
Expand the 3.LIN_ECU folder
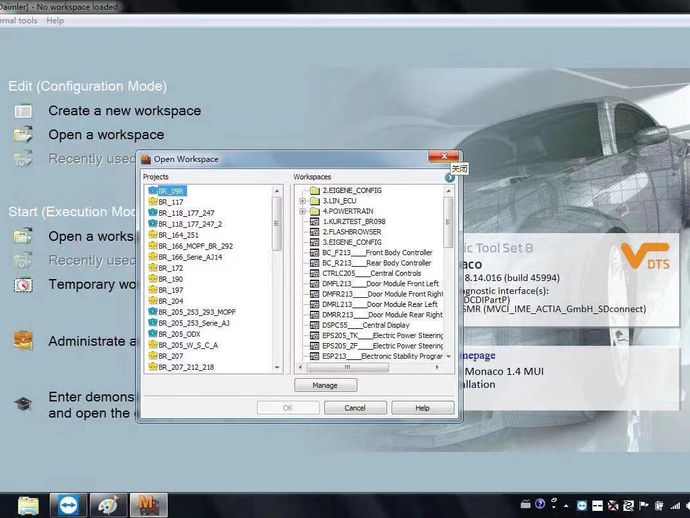point(302,201)
